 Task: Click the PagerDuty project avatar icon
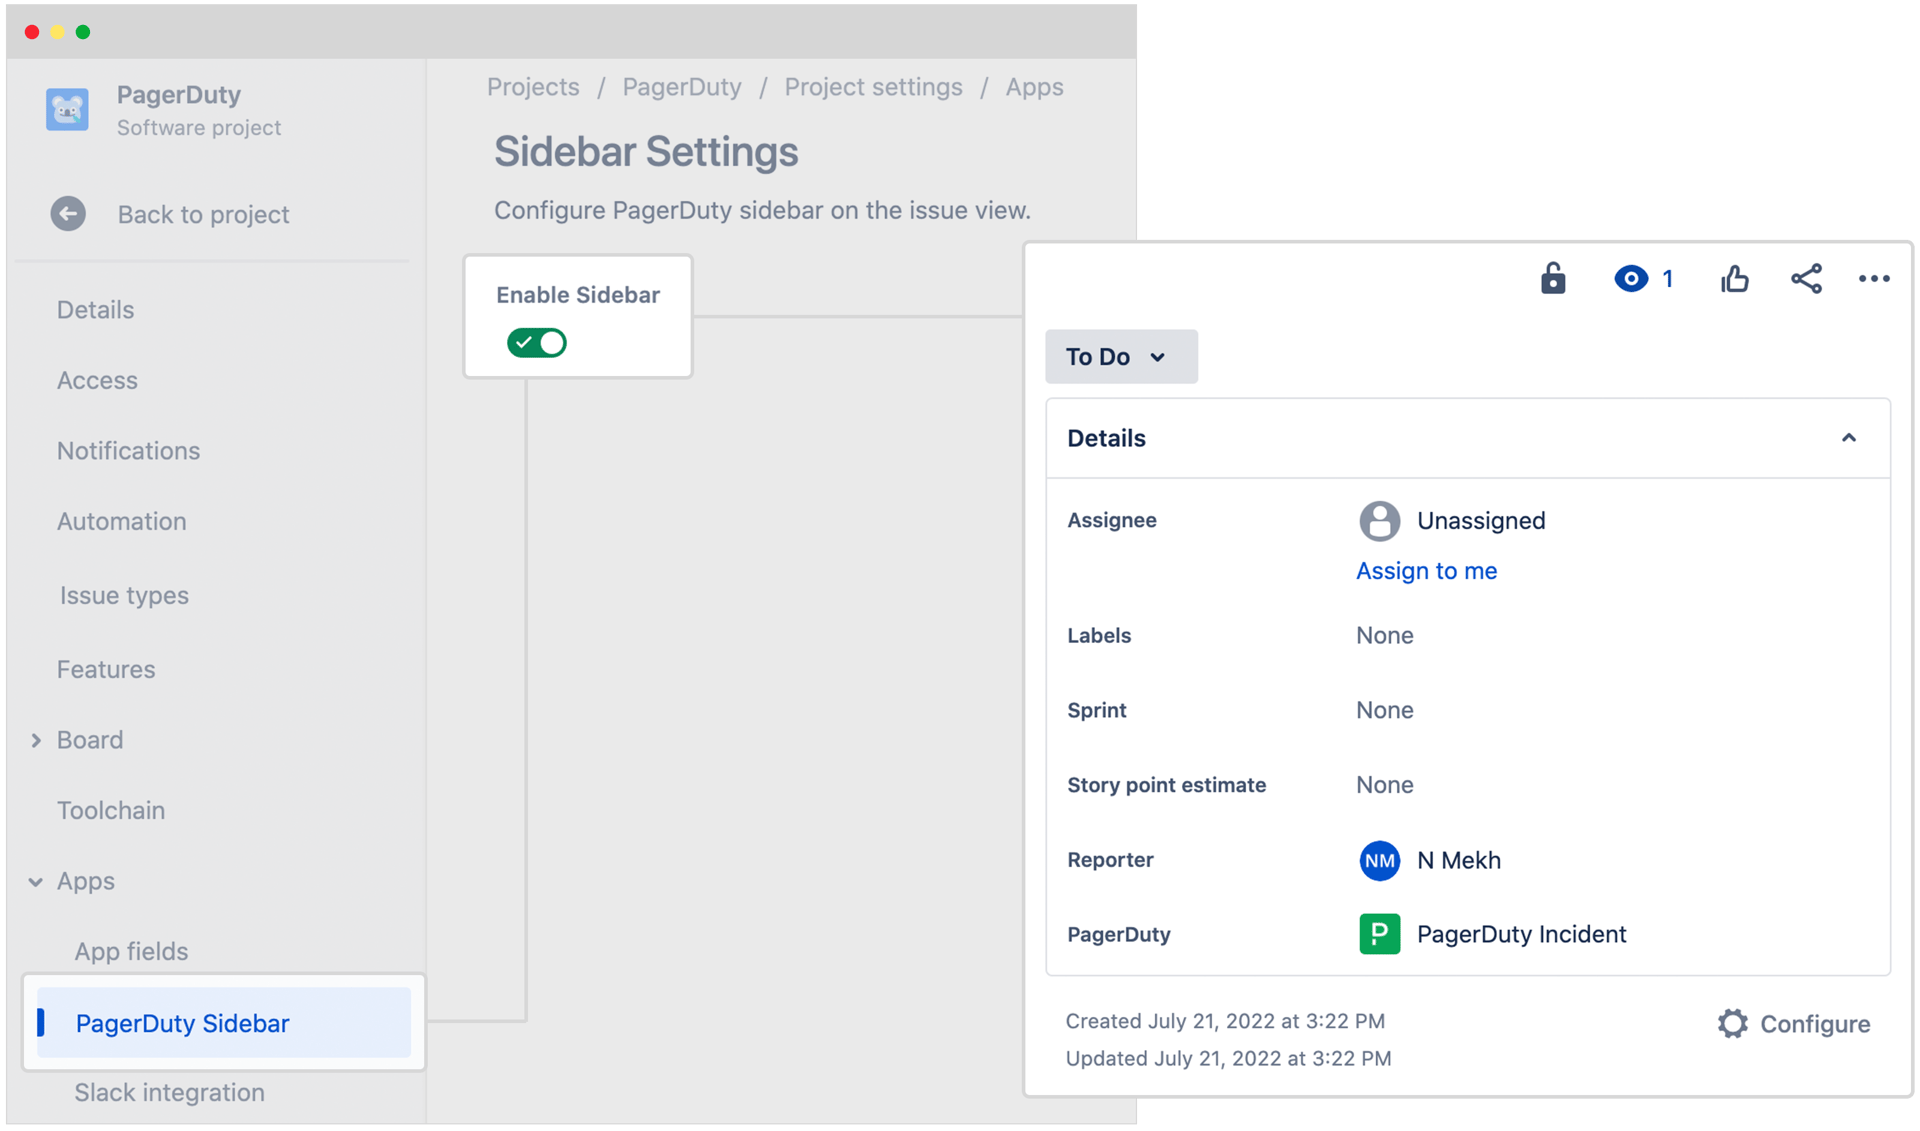tap(67, 110)
